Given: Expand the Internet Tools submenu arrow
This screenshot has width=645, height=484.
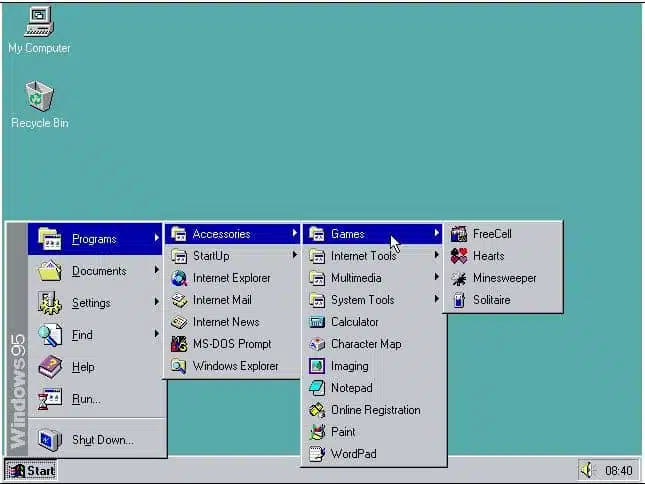Looking at the screenshot, I should [x=437, y=256].
